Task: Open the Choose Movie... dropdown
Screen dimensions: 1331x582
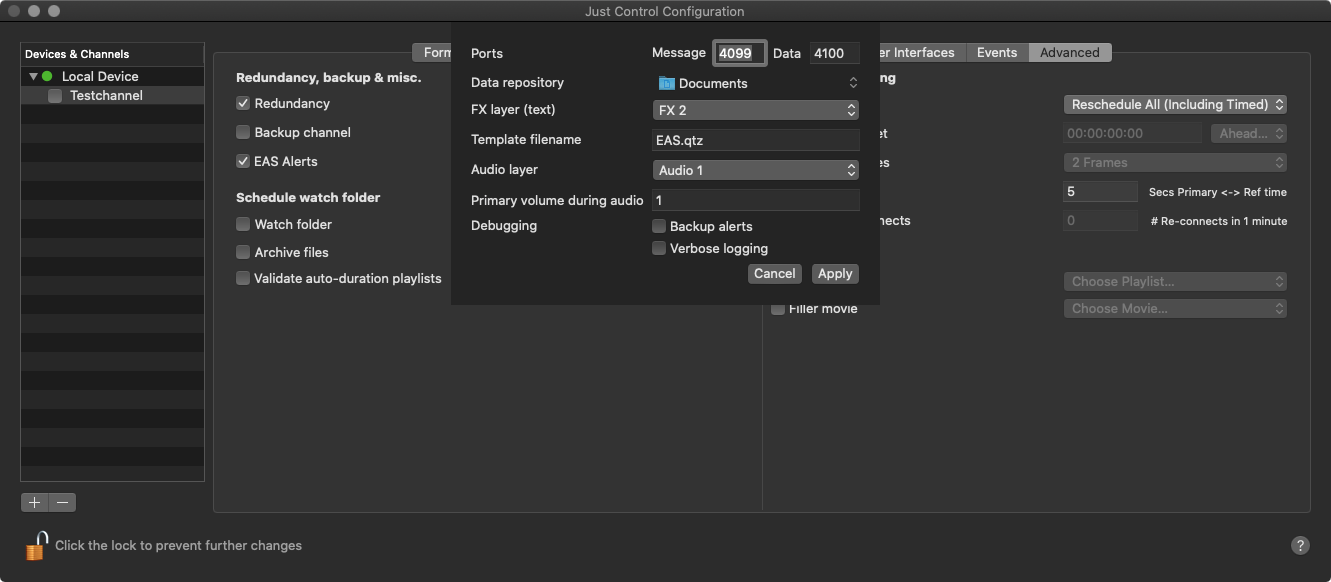Action: (1175, 309)
